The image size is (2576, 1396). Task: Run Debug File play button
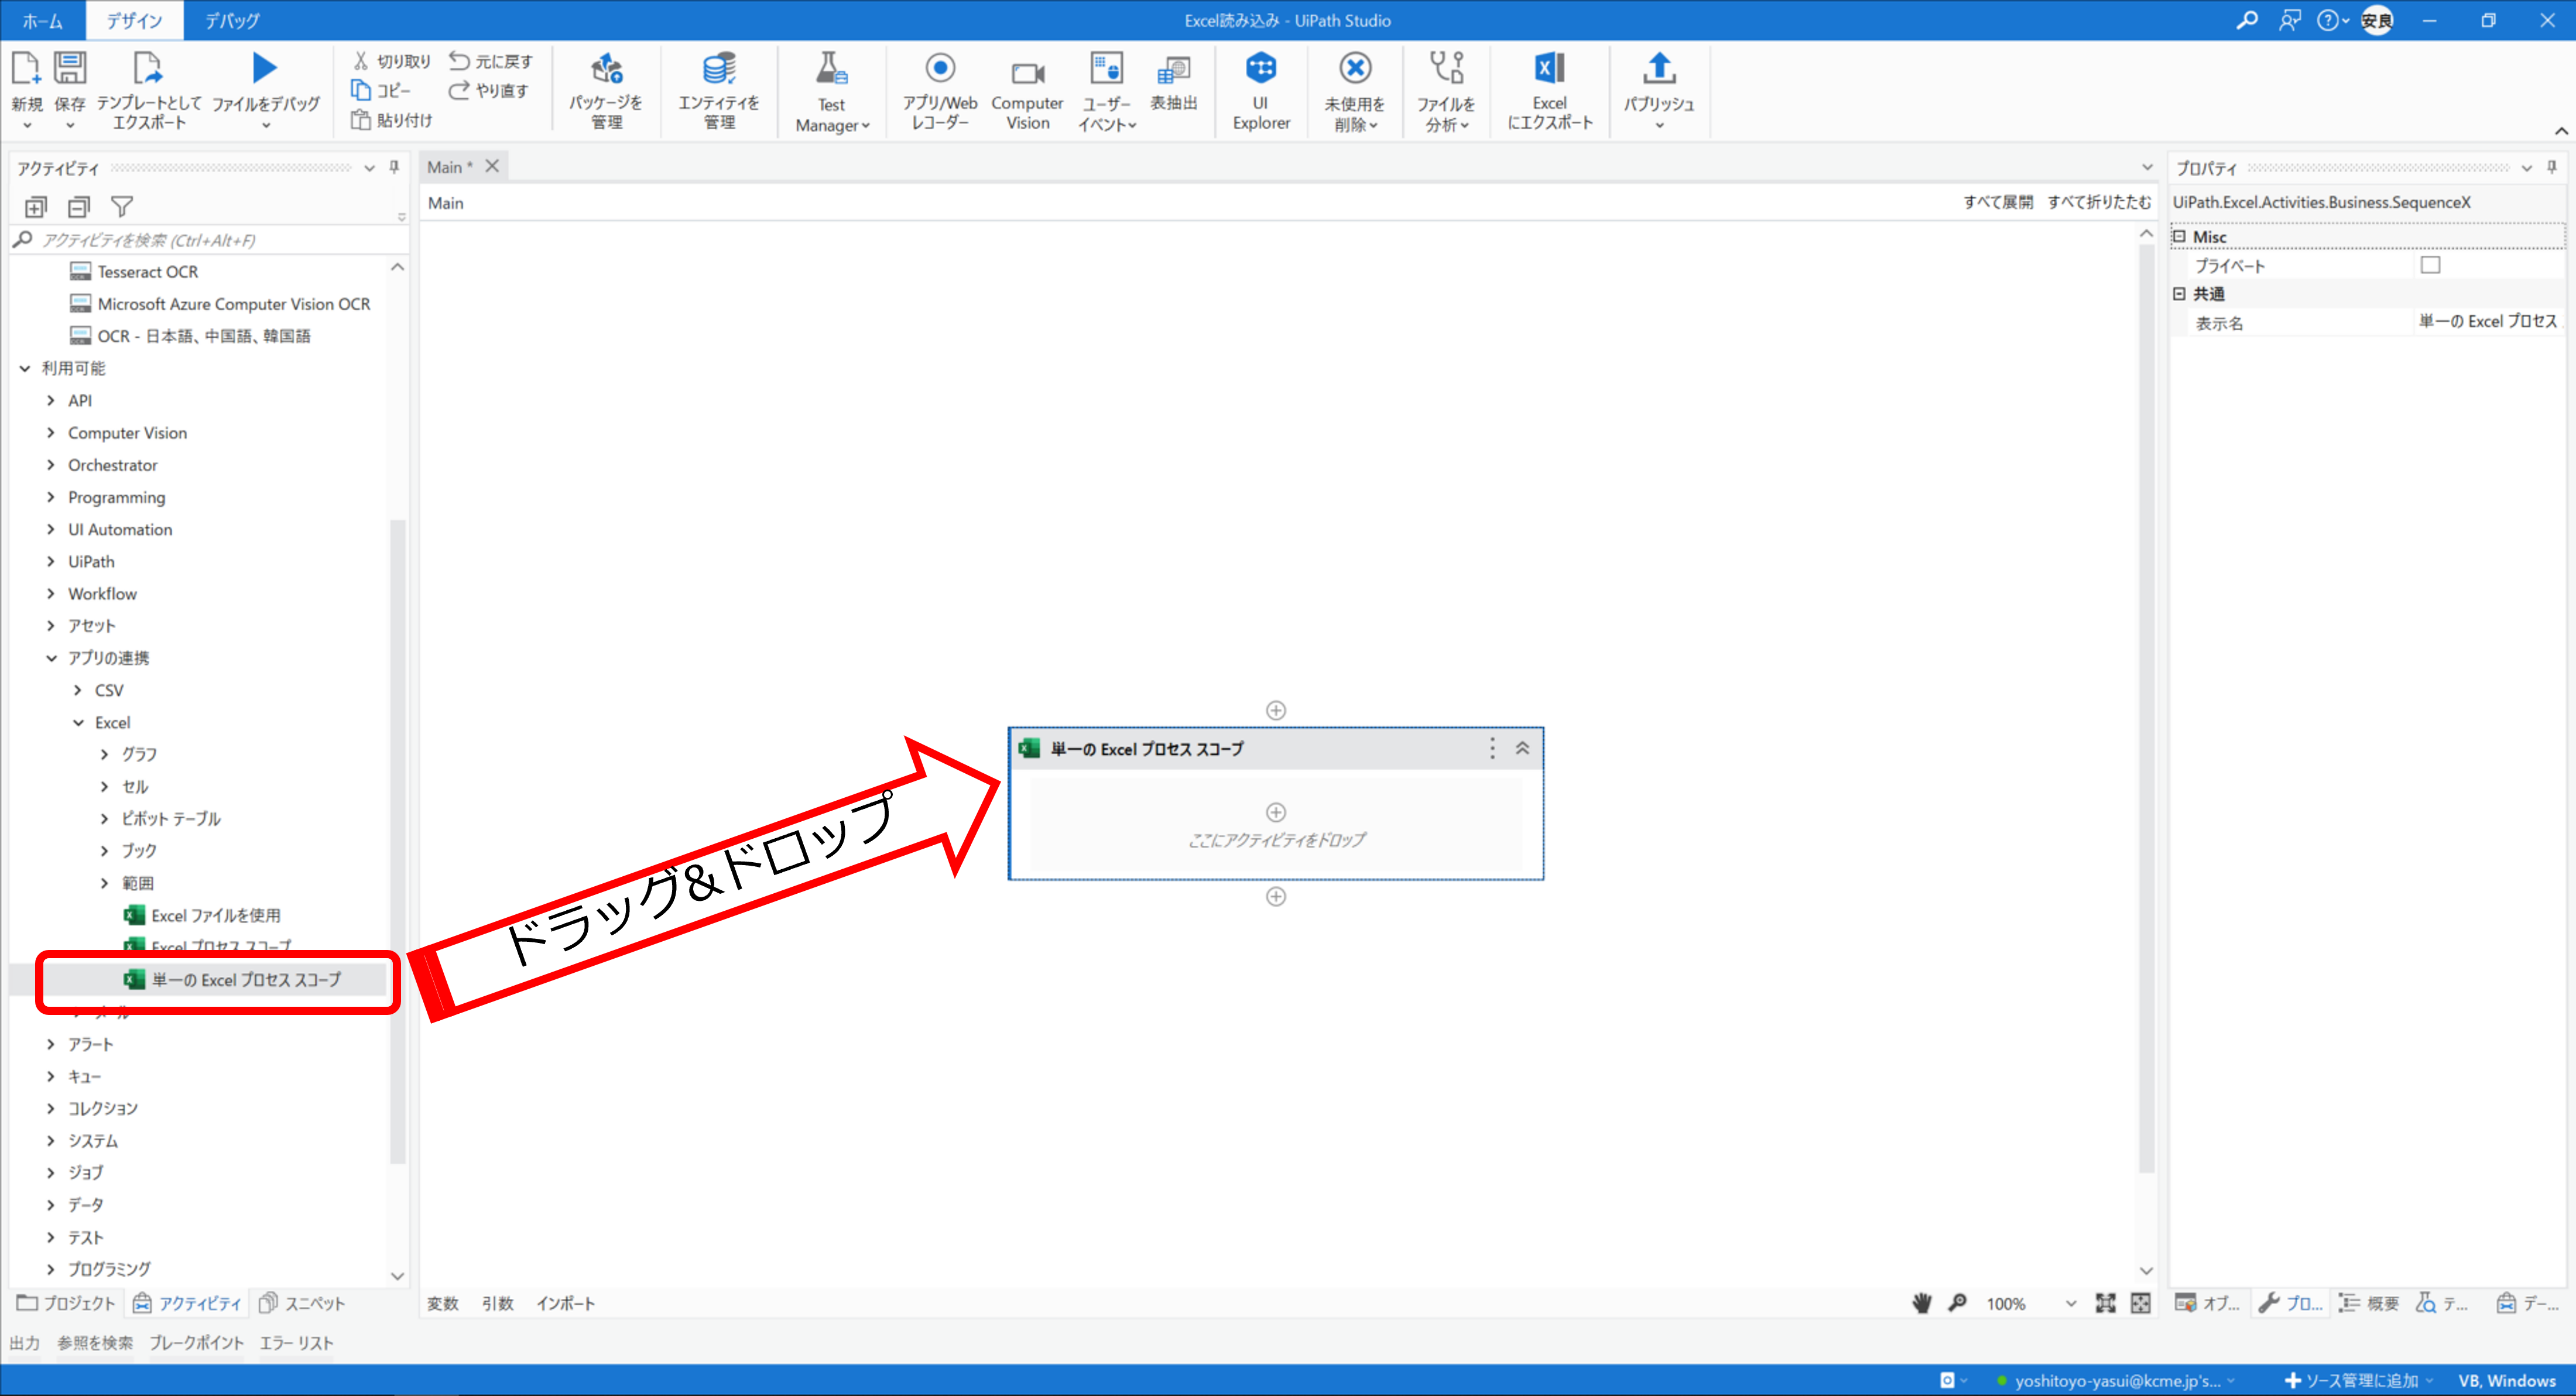pos(264,68)
